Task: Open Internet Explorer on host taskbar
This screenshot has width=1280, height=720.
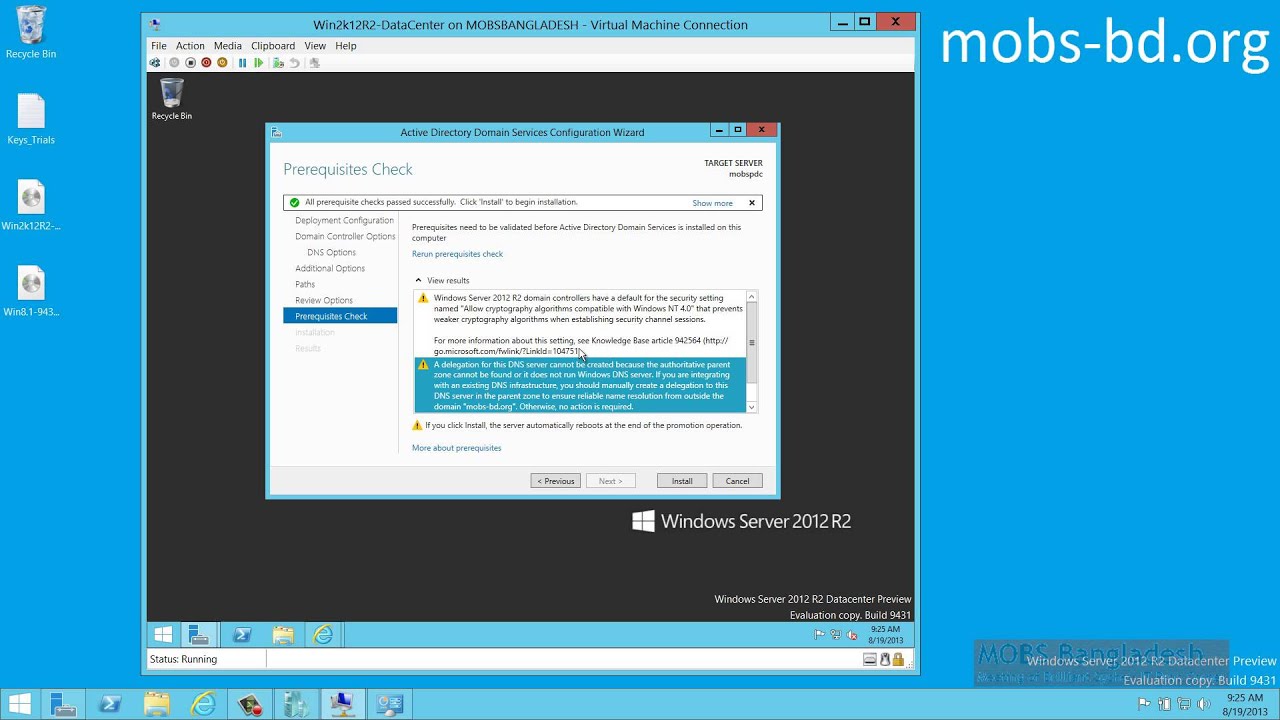Action: point(203,704)
